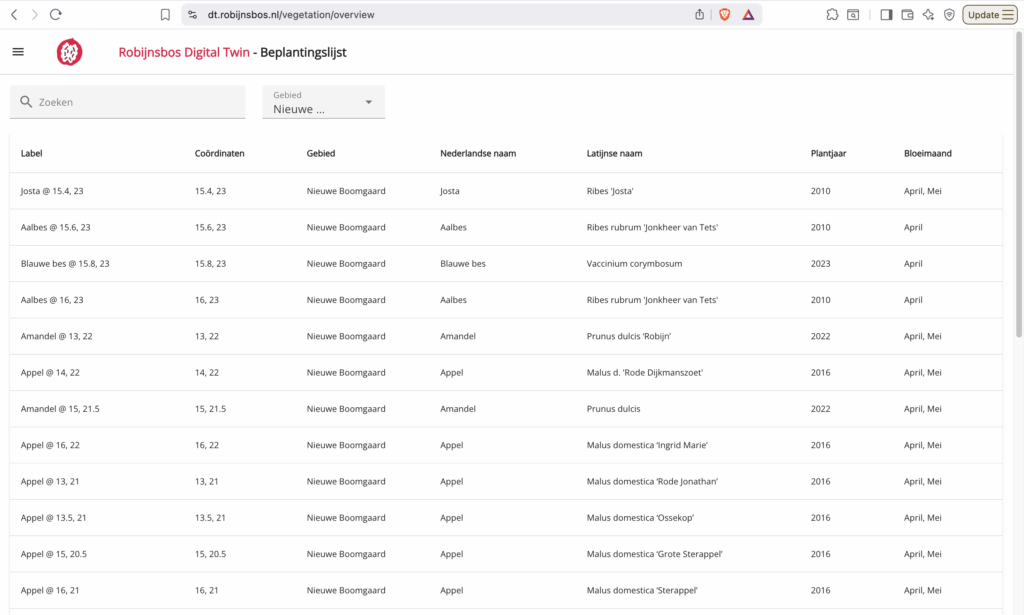Click the Bloeimaand column header

927,154
